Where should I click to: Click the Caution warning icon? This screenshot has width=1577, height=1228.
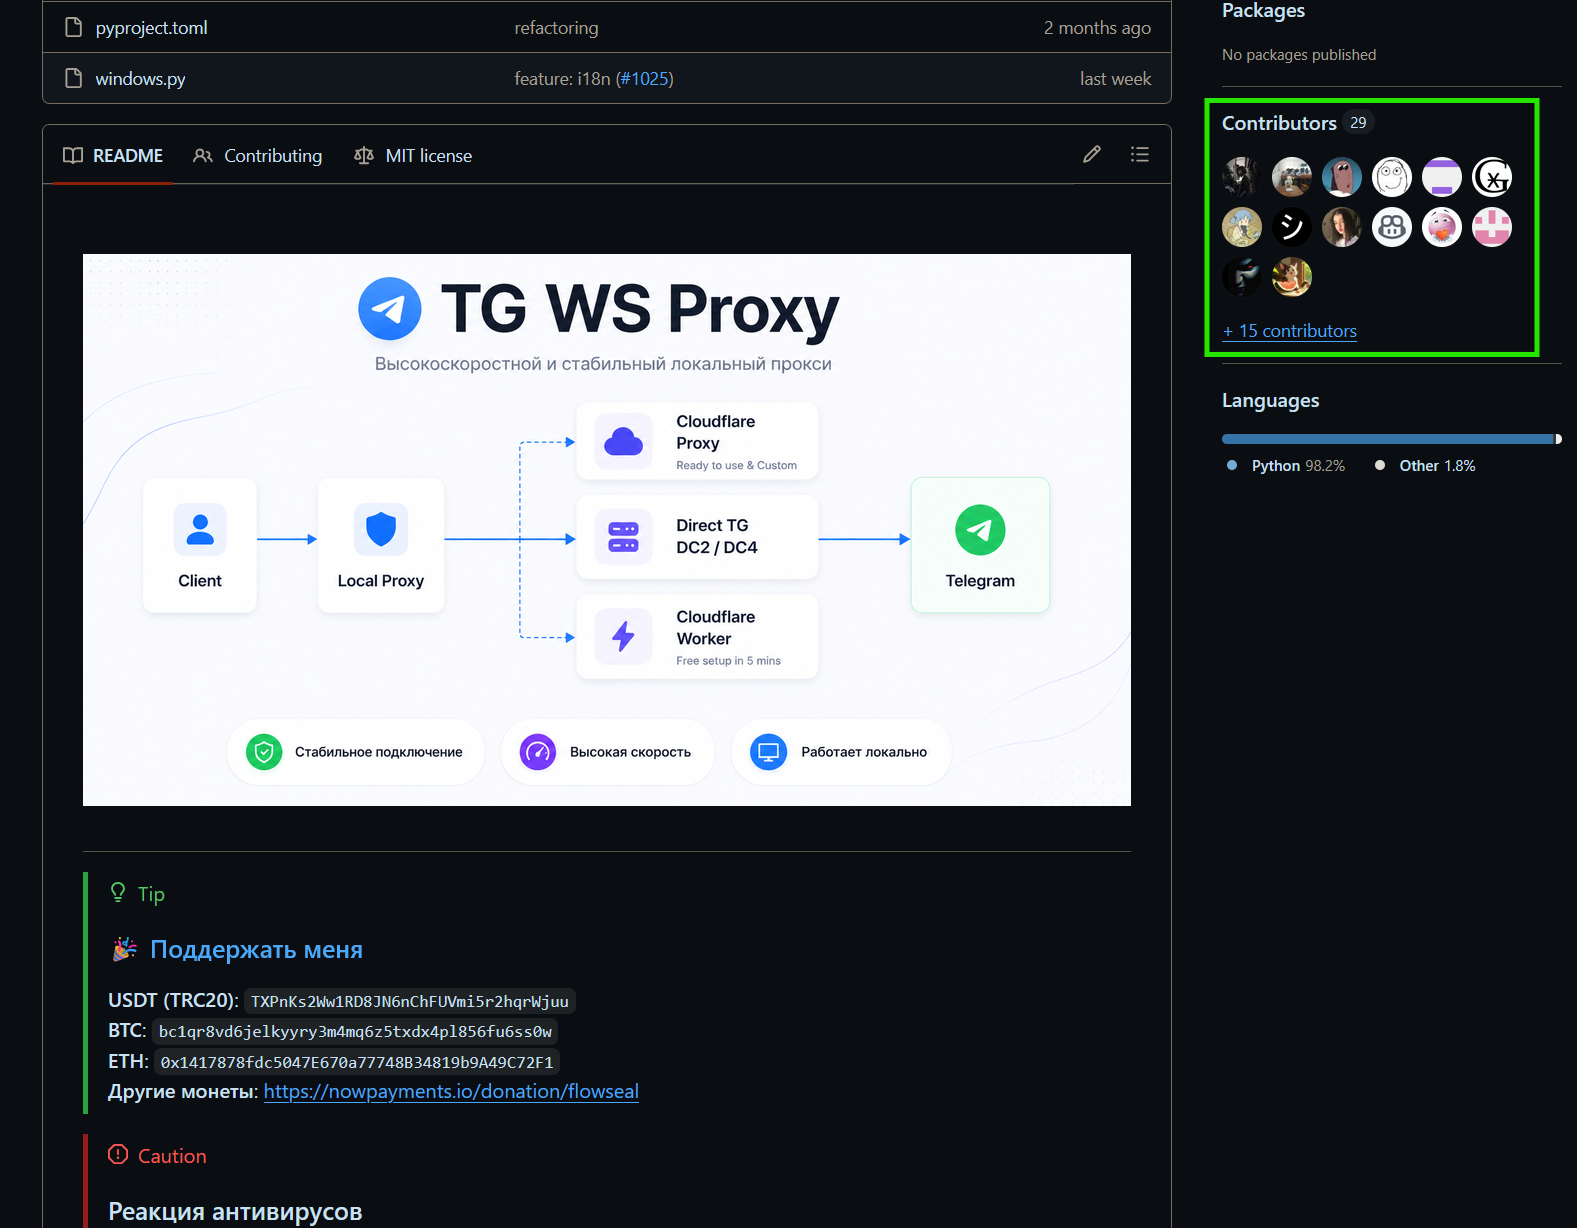tap(118, 1154)
